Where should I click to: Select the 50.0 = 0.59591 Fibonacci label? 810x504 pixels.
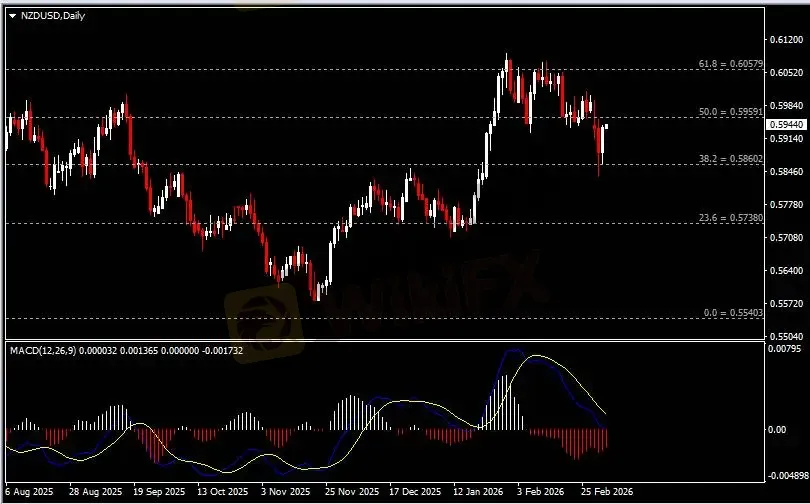(x=730, y=112)
